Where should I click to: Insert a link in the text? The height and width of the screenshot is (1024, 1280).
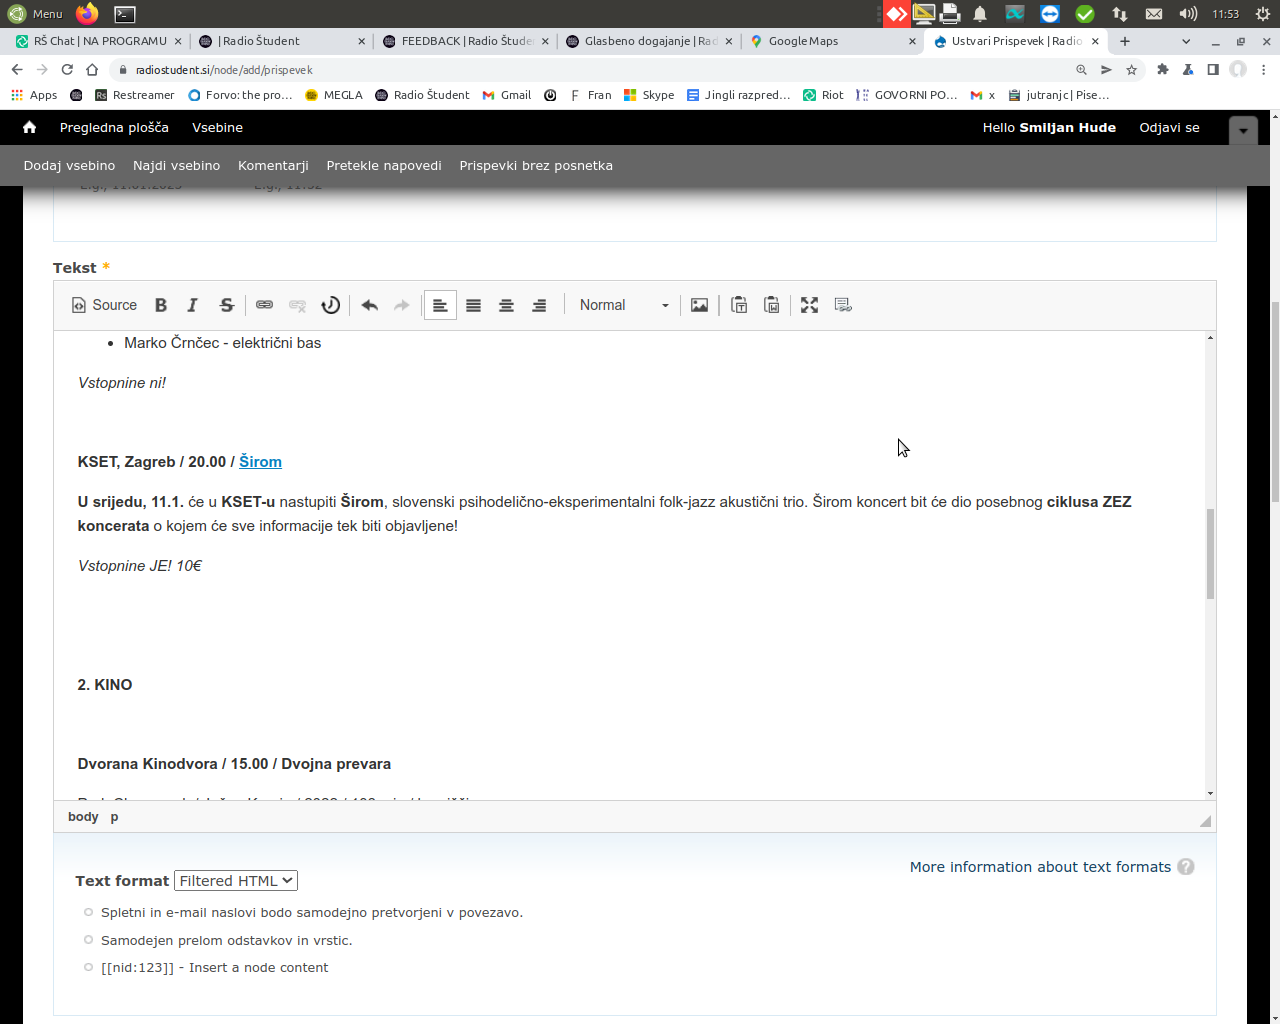coord(264,305)
